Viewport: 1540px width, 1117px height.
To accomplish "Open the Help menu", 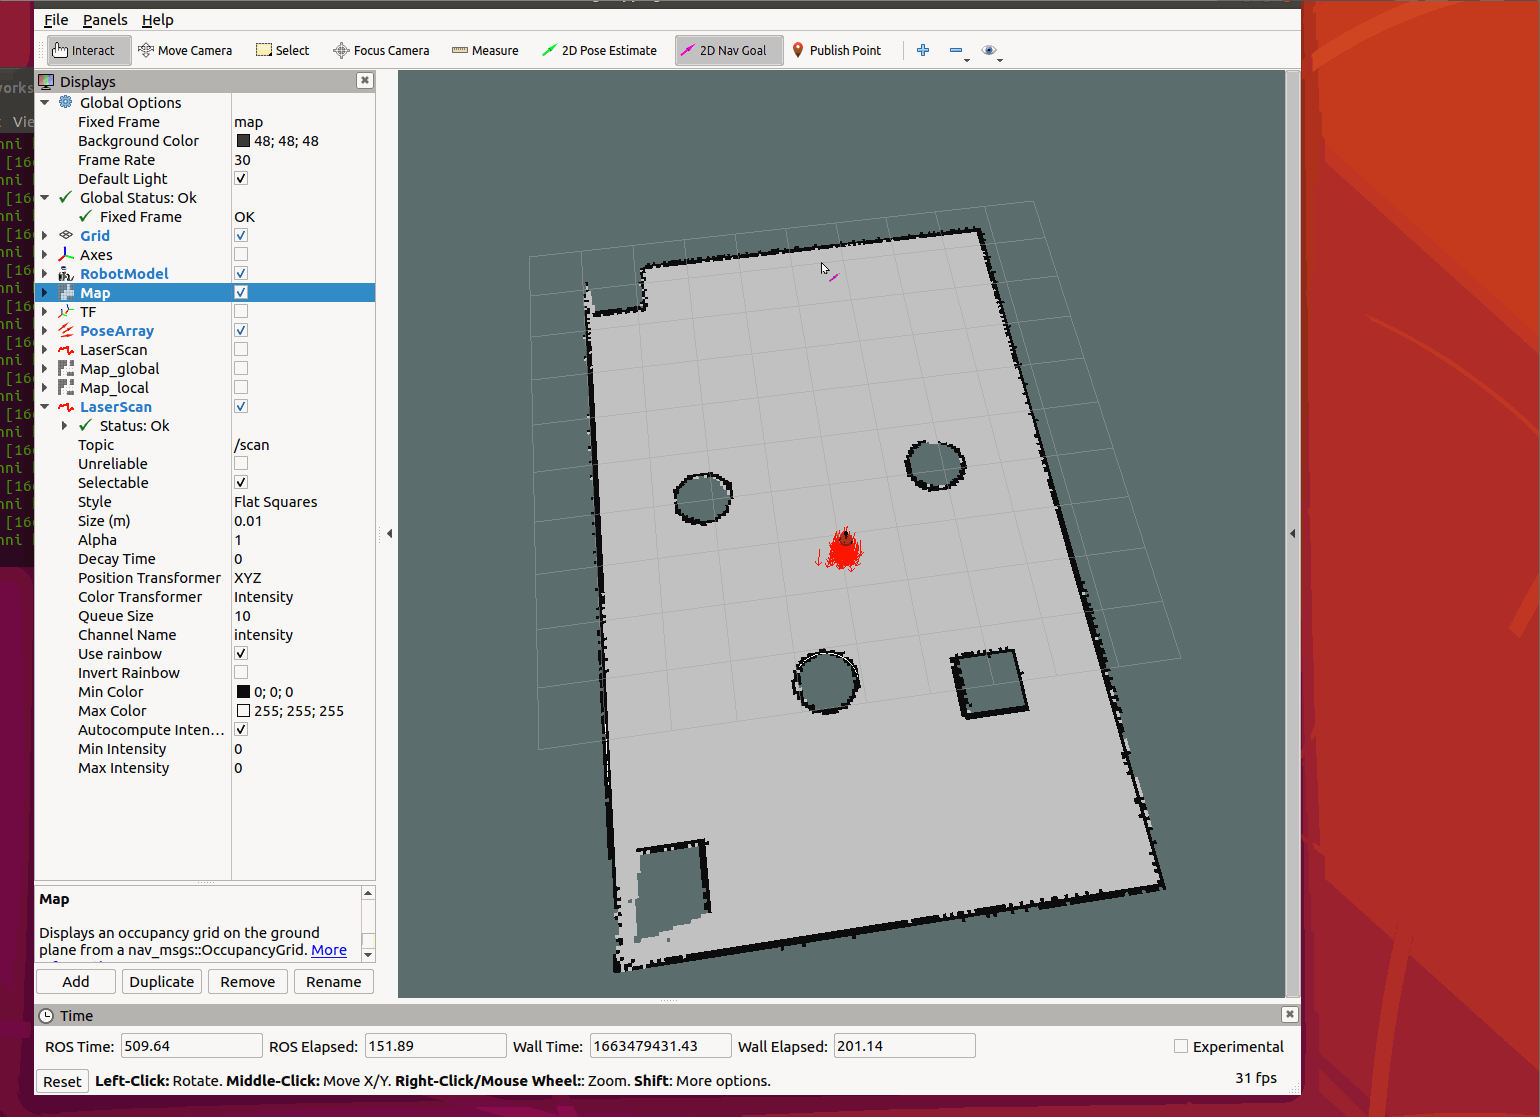I will (157, 20).
